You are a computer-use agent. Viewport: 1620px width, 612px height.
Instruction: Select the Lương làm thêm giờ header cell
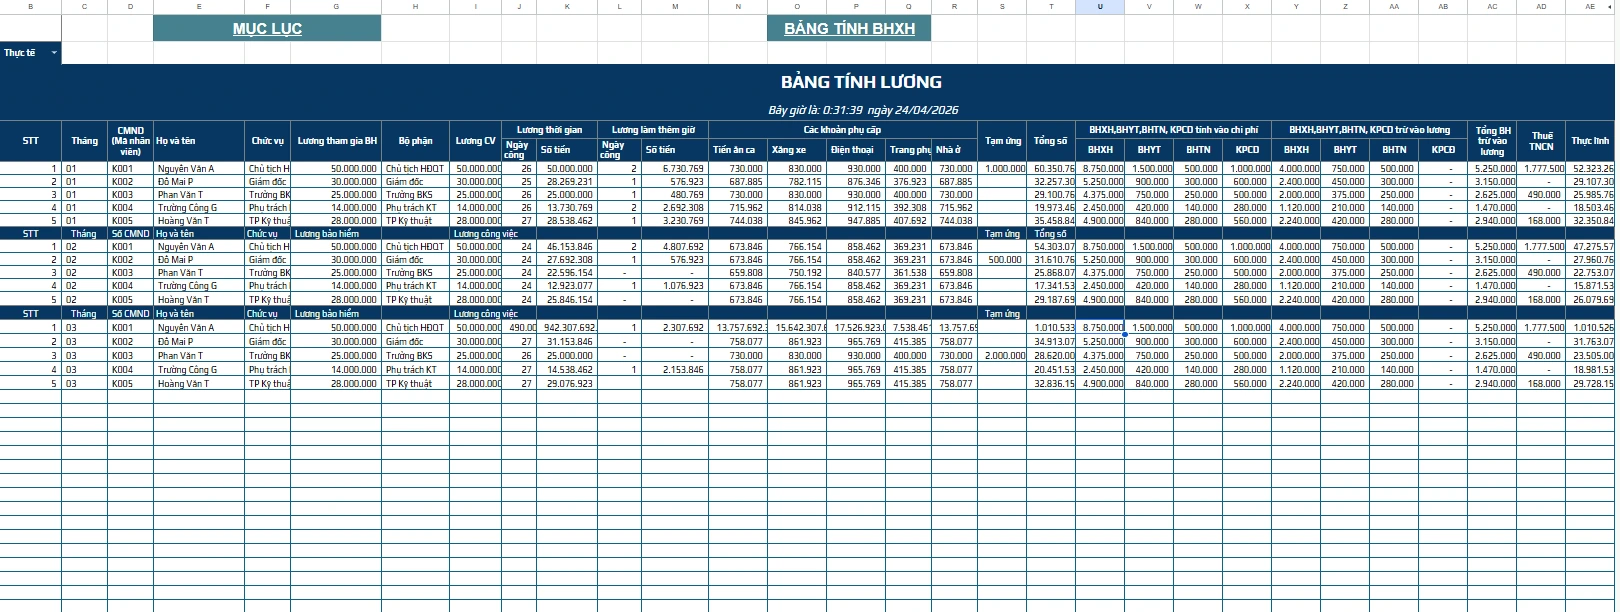[x=653, y=130]
